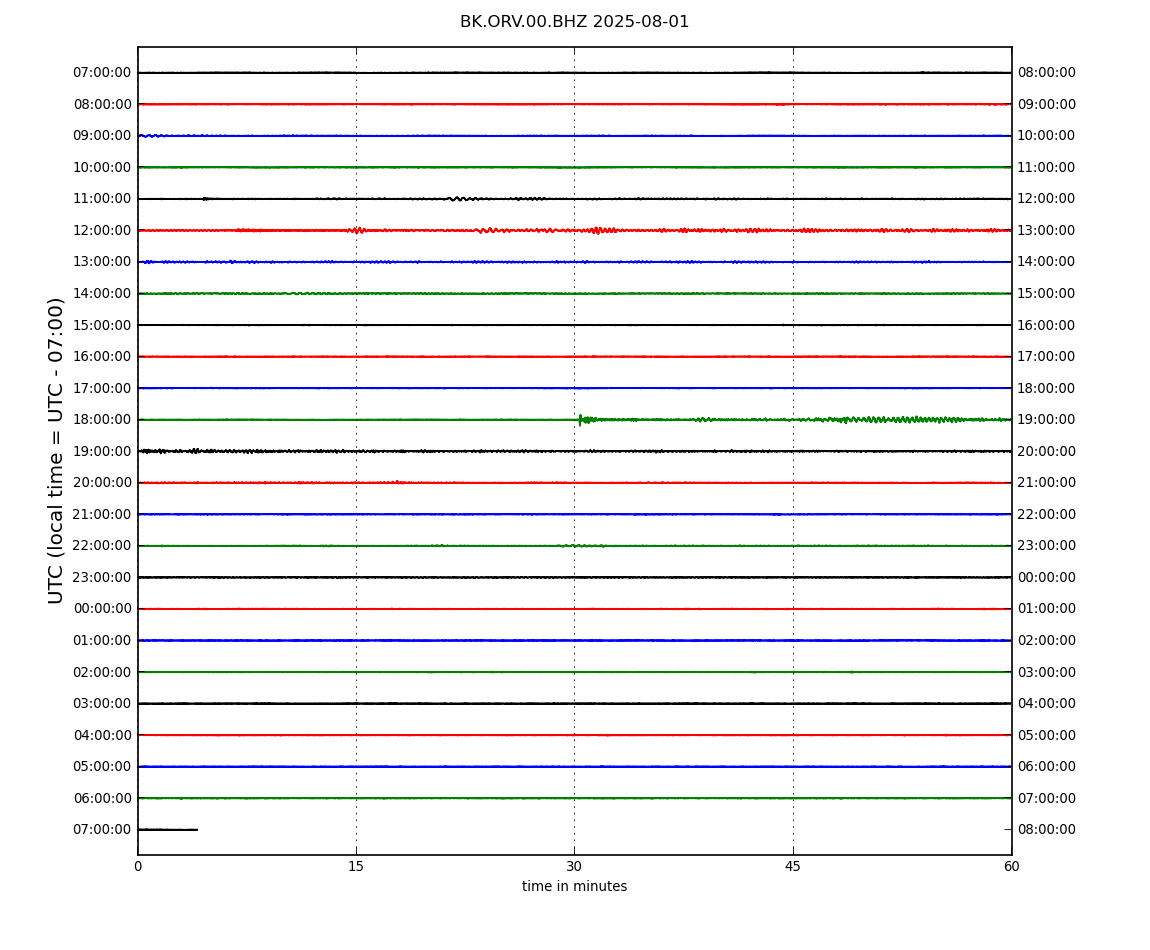Click the left-axis UTC label 03:00:00
This screenshot has width=1150, height=950.
pos(102,704)
